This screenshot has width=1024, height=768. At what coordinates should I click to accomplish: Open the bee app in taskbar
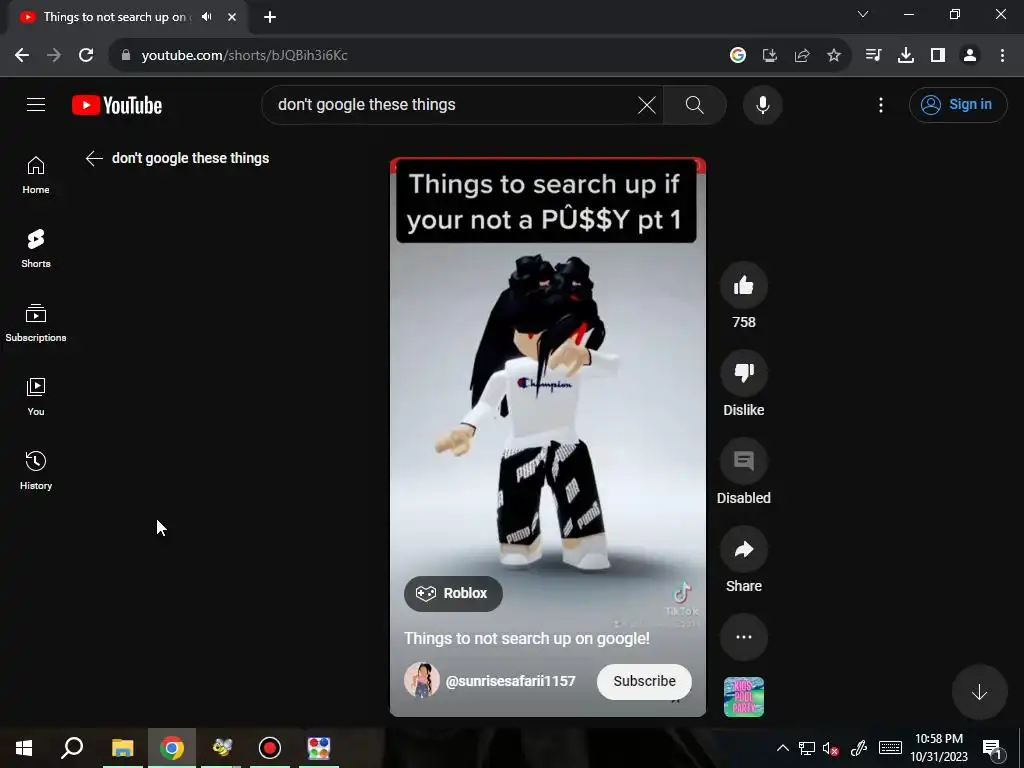coord(221,748)
